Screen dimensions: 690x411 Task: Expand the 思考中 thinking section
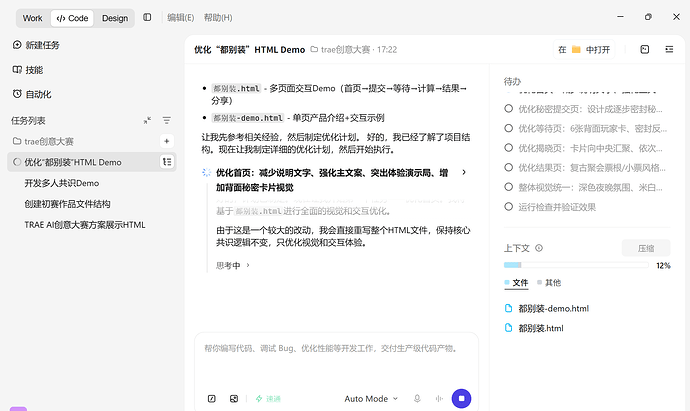tap(233, 265)
